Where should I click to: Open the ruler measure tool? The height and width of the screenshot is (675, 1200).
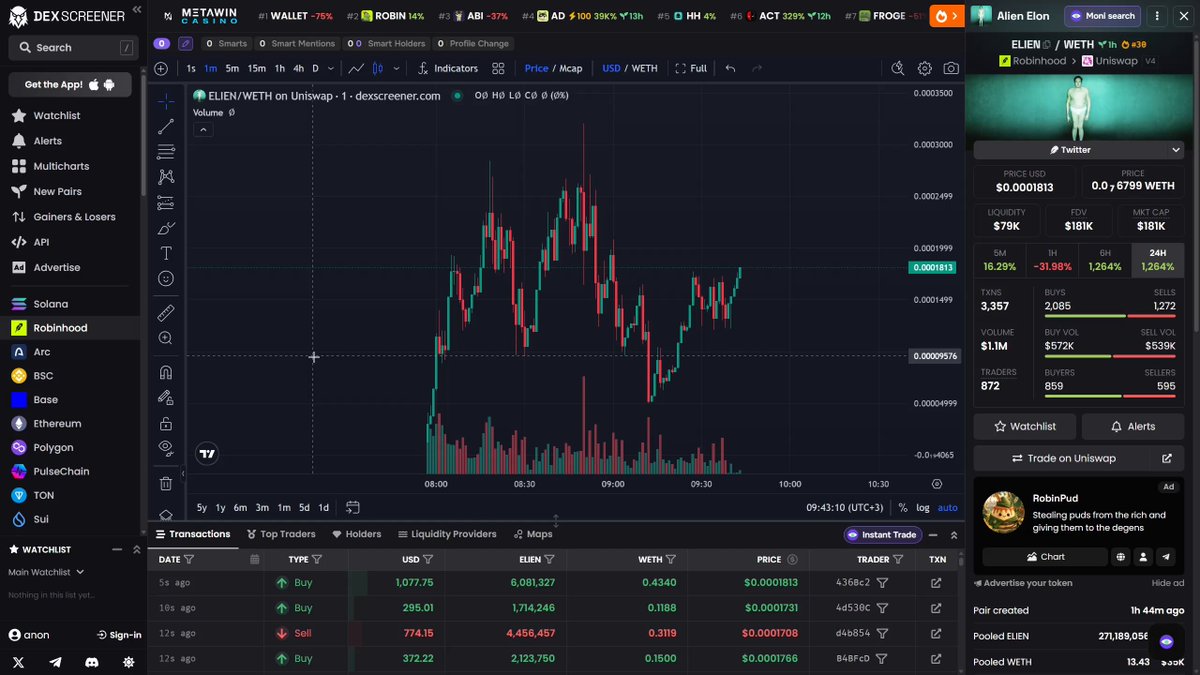pyautogui.click(x=166, y=313)
